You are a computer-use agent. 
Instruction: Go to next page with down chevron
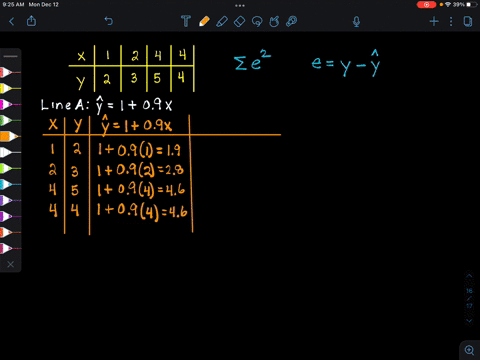469,321
